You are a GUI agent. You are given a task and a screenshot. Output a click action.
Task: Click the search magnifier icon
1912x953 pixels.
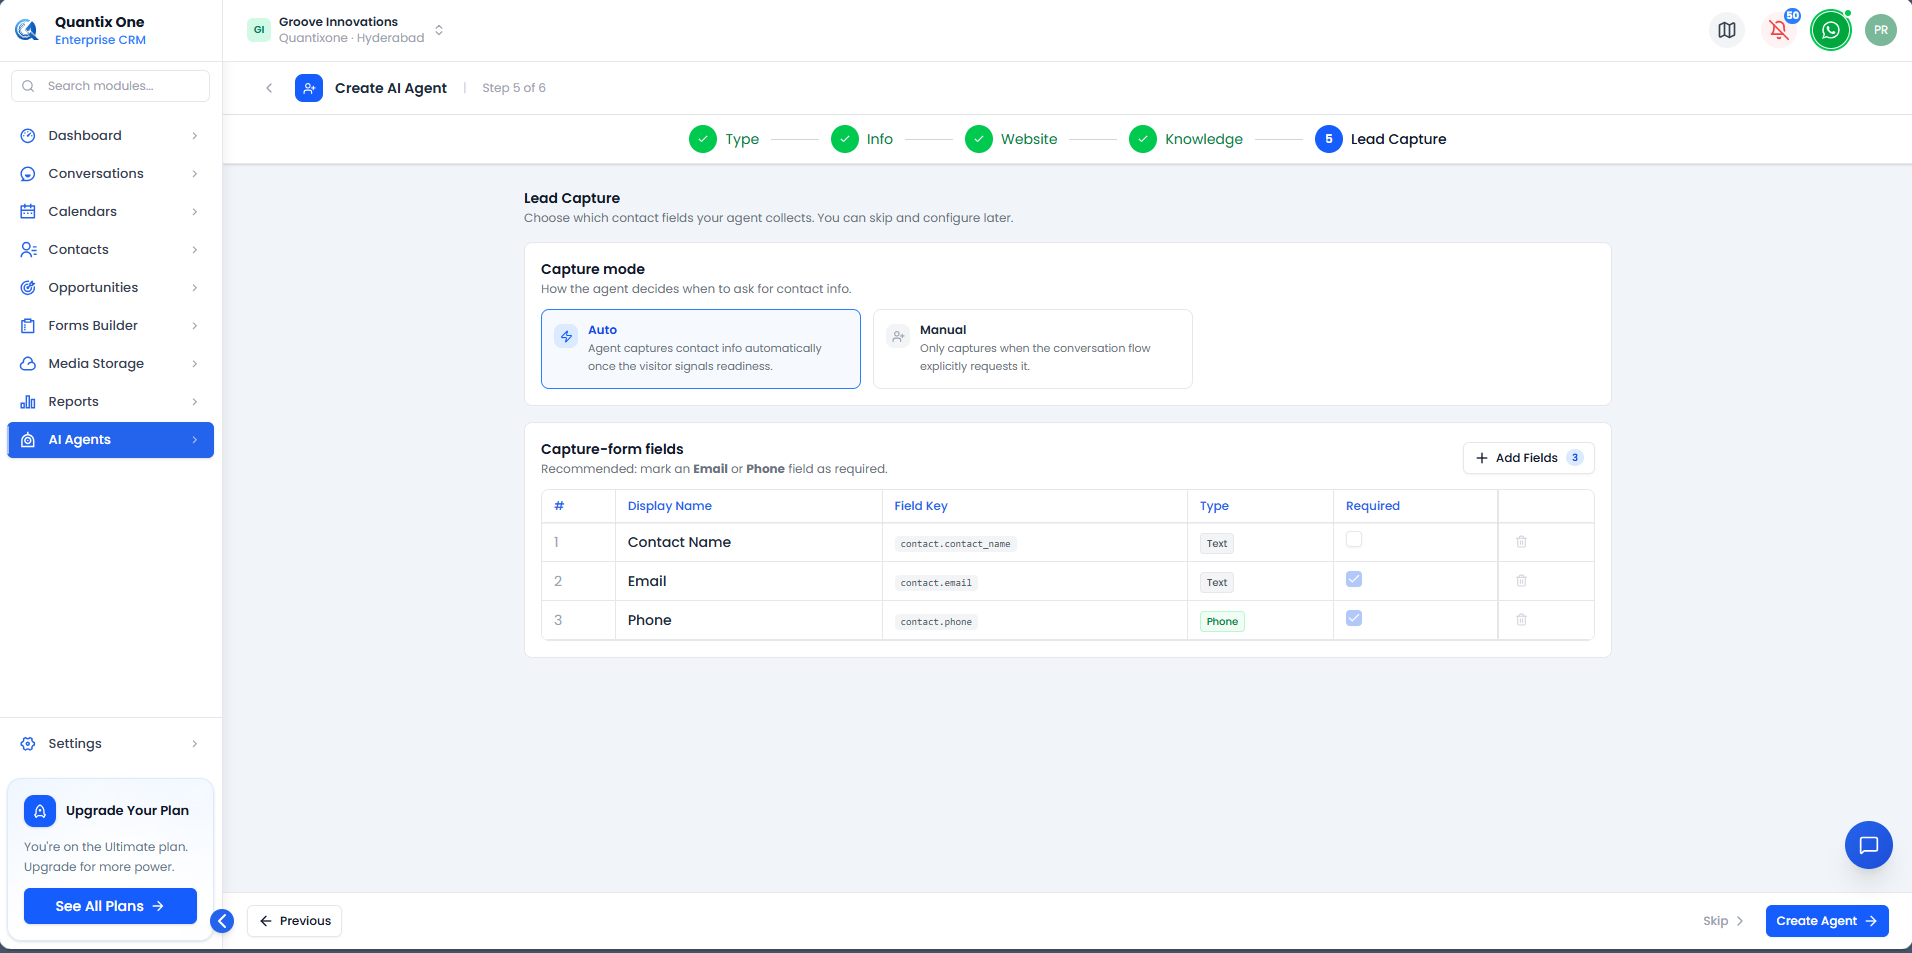click(x=28, y=86)
